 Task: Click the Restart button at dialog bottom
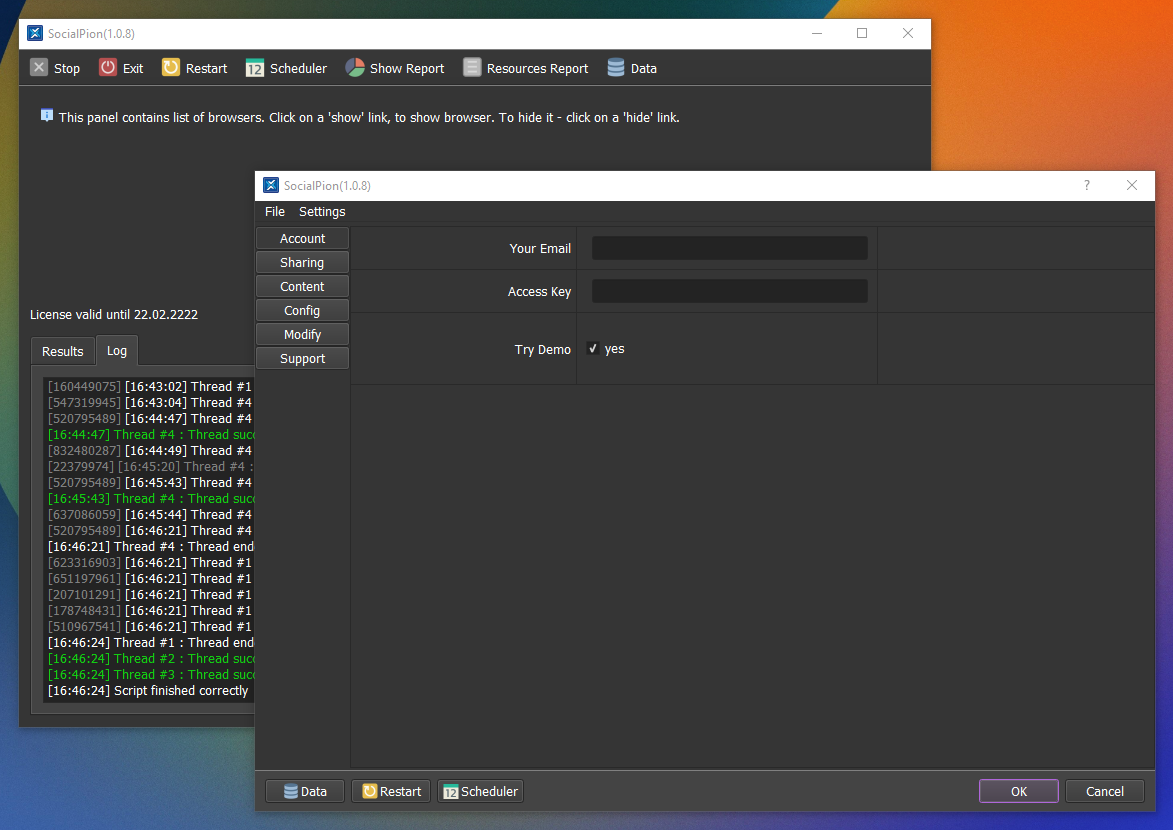point(391,791)
